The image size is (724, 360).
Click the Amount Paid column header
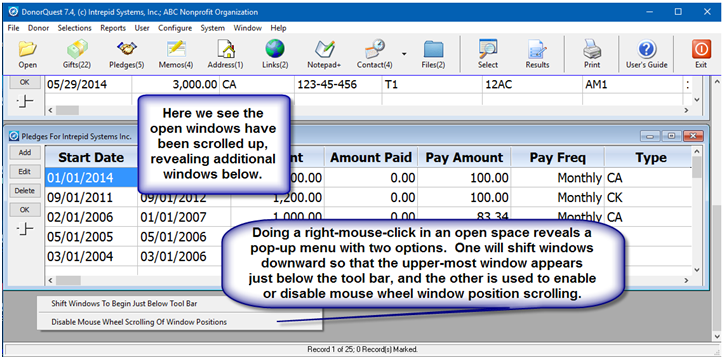[371, 157]
